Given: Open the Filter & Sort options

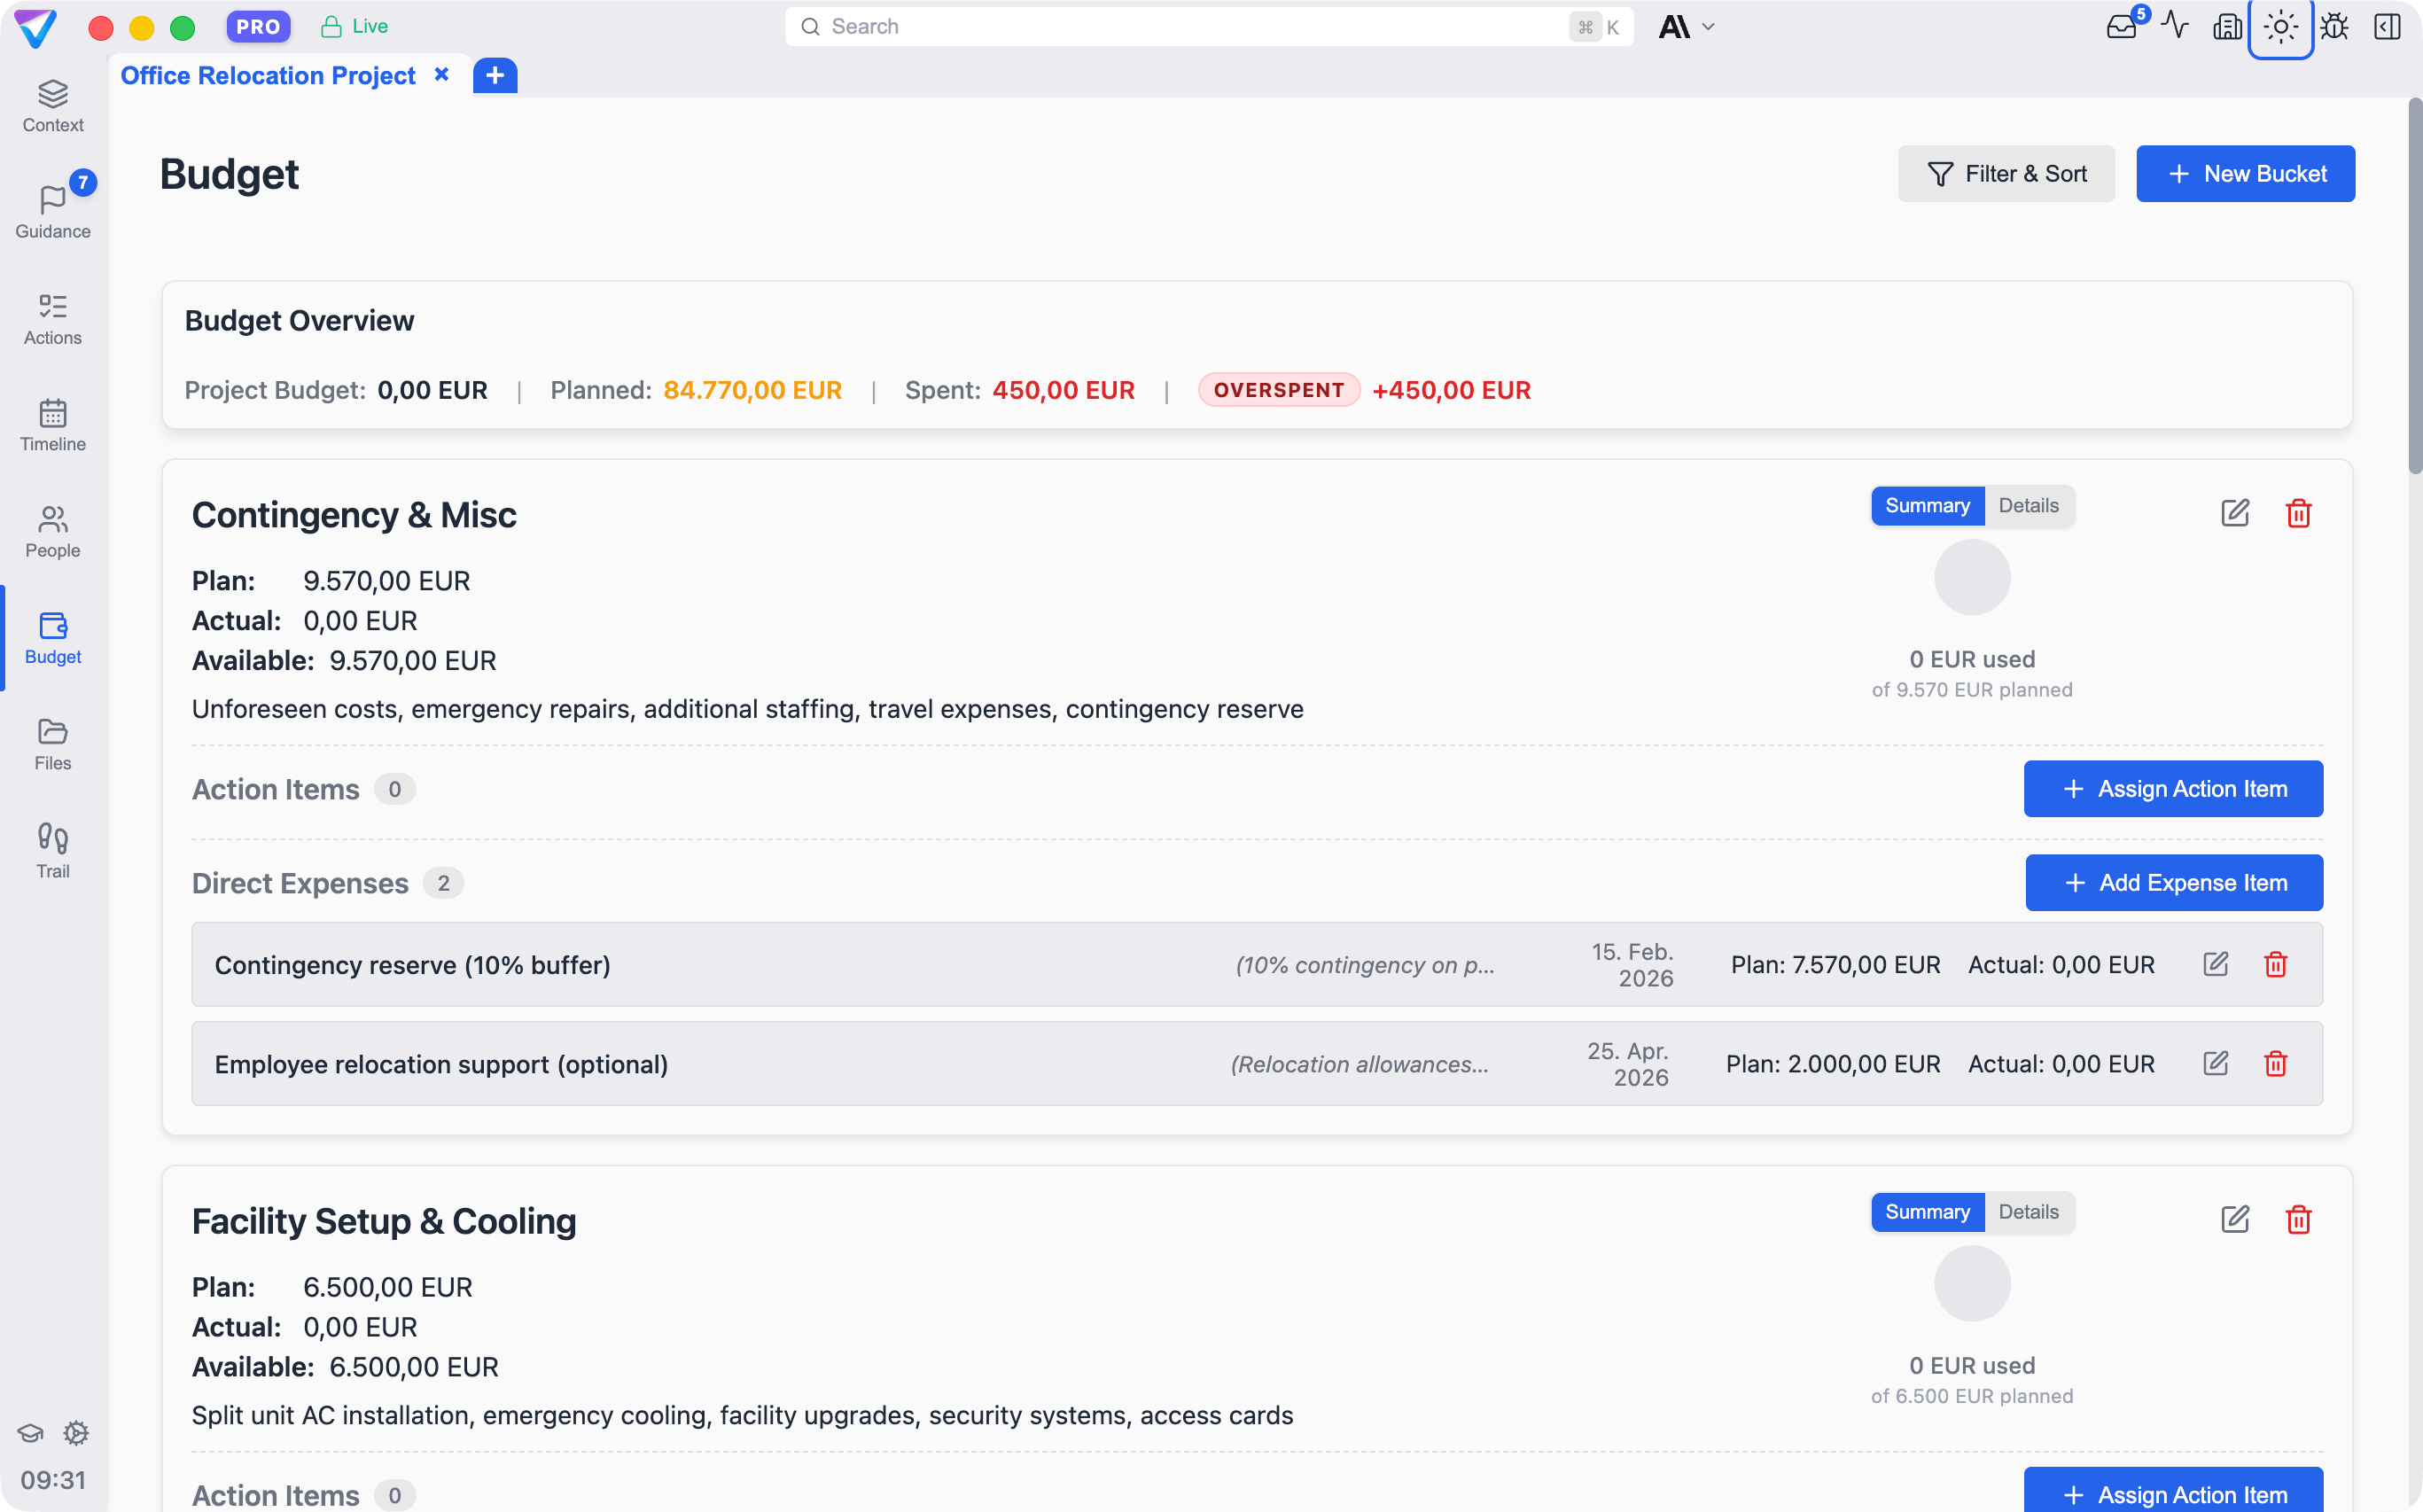Looking at the screenshot, I should 2006,174.
